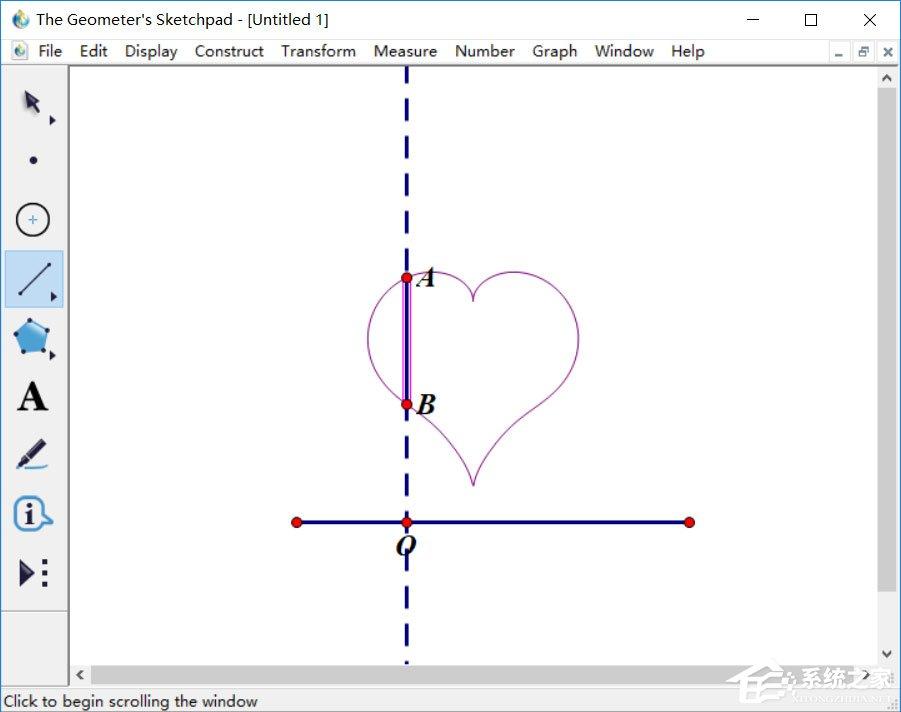
Task: Select the right endpoint of the horizontal segment
Action: [x=689, y=522]
